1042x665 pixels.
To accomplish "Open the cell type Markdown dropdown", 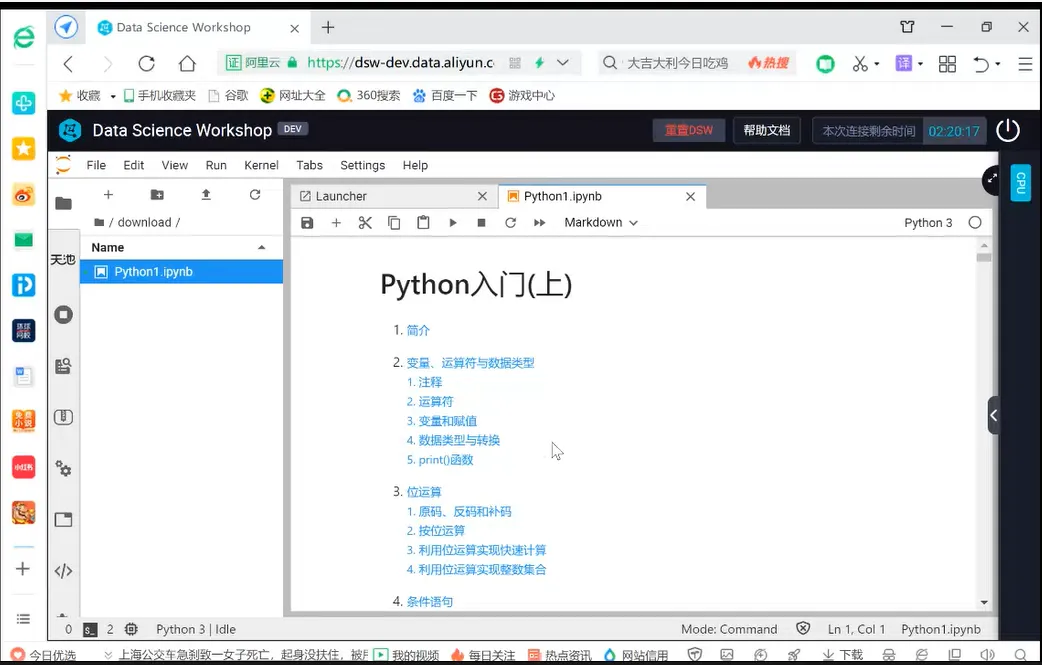I will pos(601,223).
